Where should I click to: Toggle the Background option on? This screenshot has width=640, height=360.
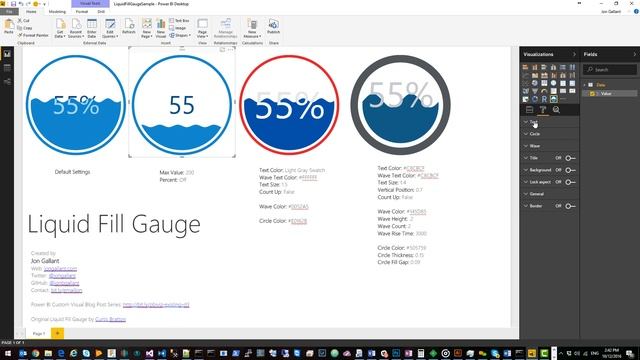571,170
